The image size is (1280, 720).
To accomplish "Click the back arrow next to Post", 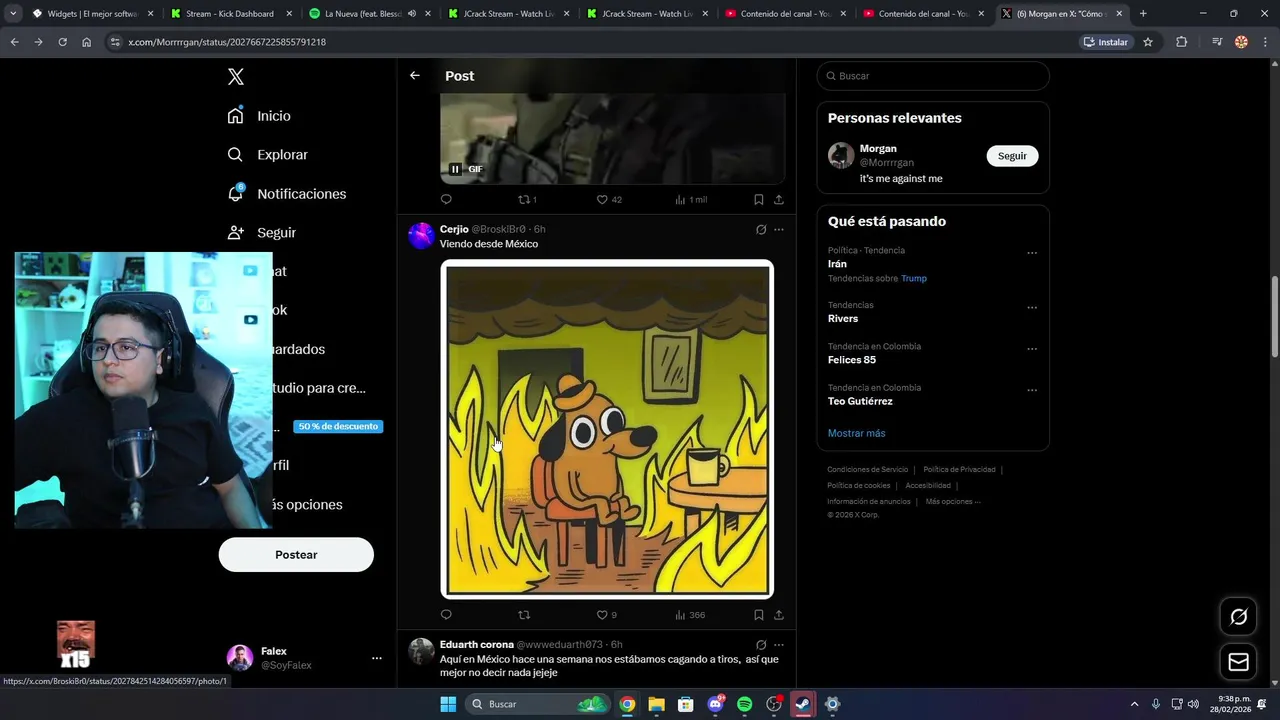I will pyautogui.click(x=415, y=76).
